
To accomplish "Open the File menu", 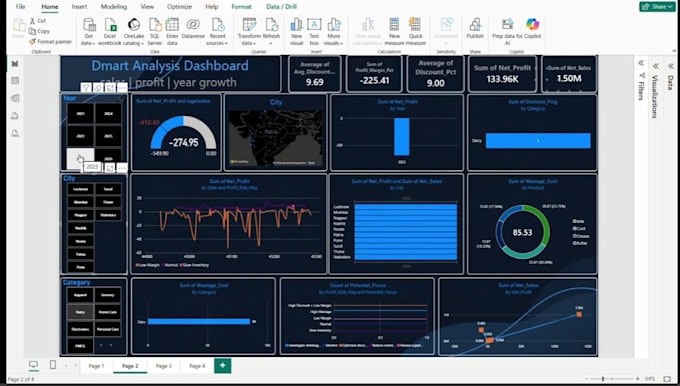I will point(20,7).
